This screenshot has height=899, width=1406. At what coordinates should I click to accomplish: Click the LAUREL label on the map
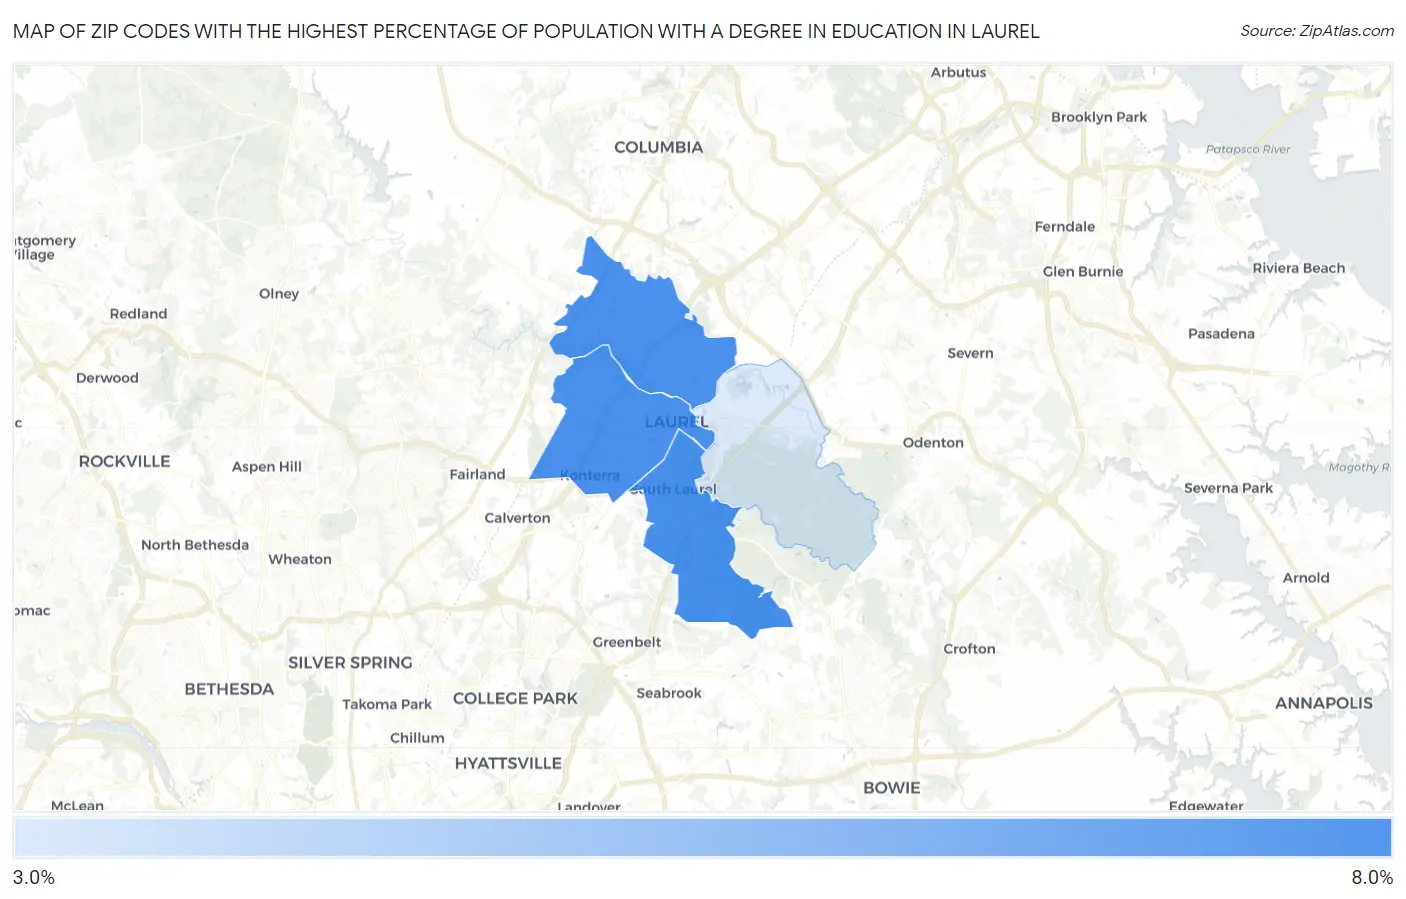coord(676,422)
